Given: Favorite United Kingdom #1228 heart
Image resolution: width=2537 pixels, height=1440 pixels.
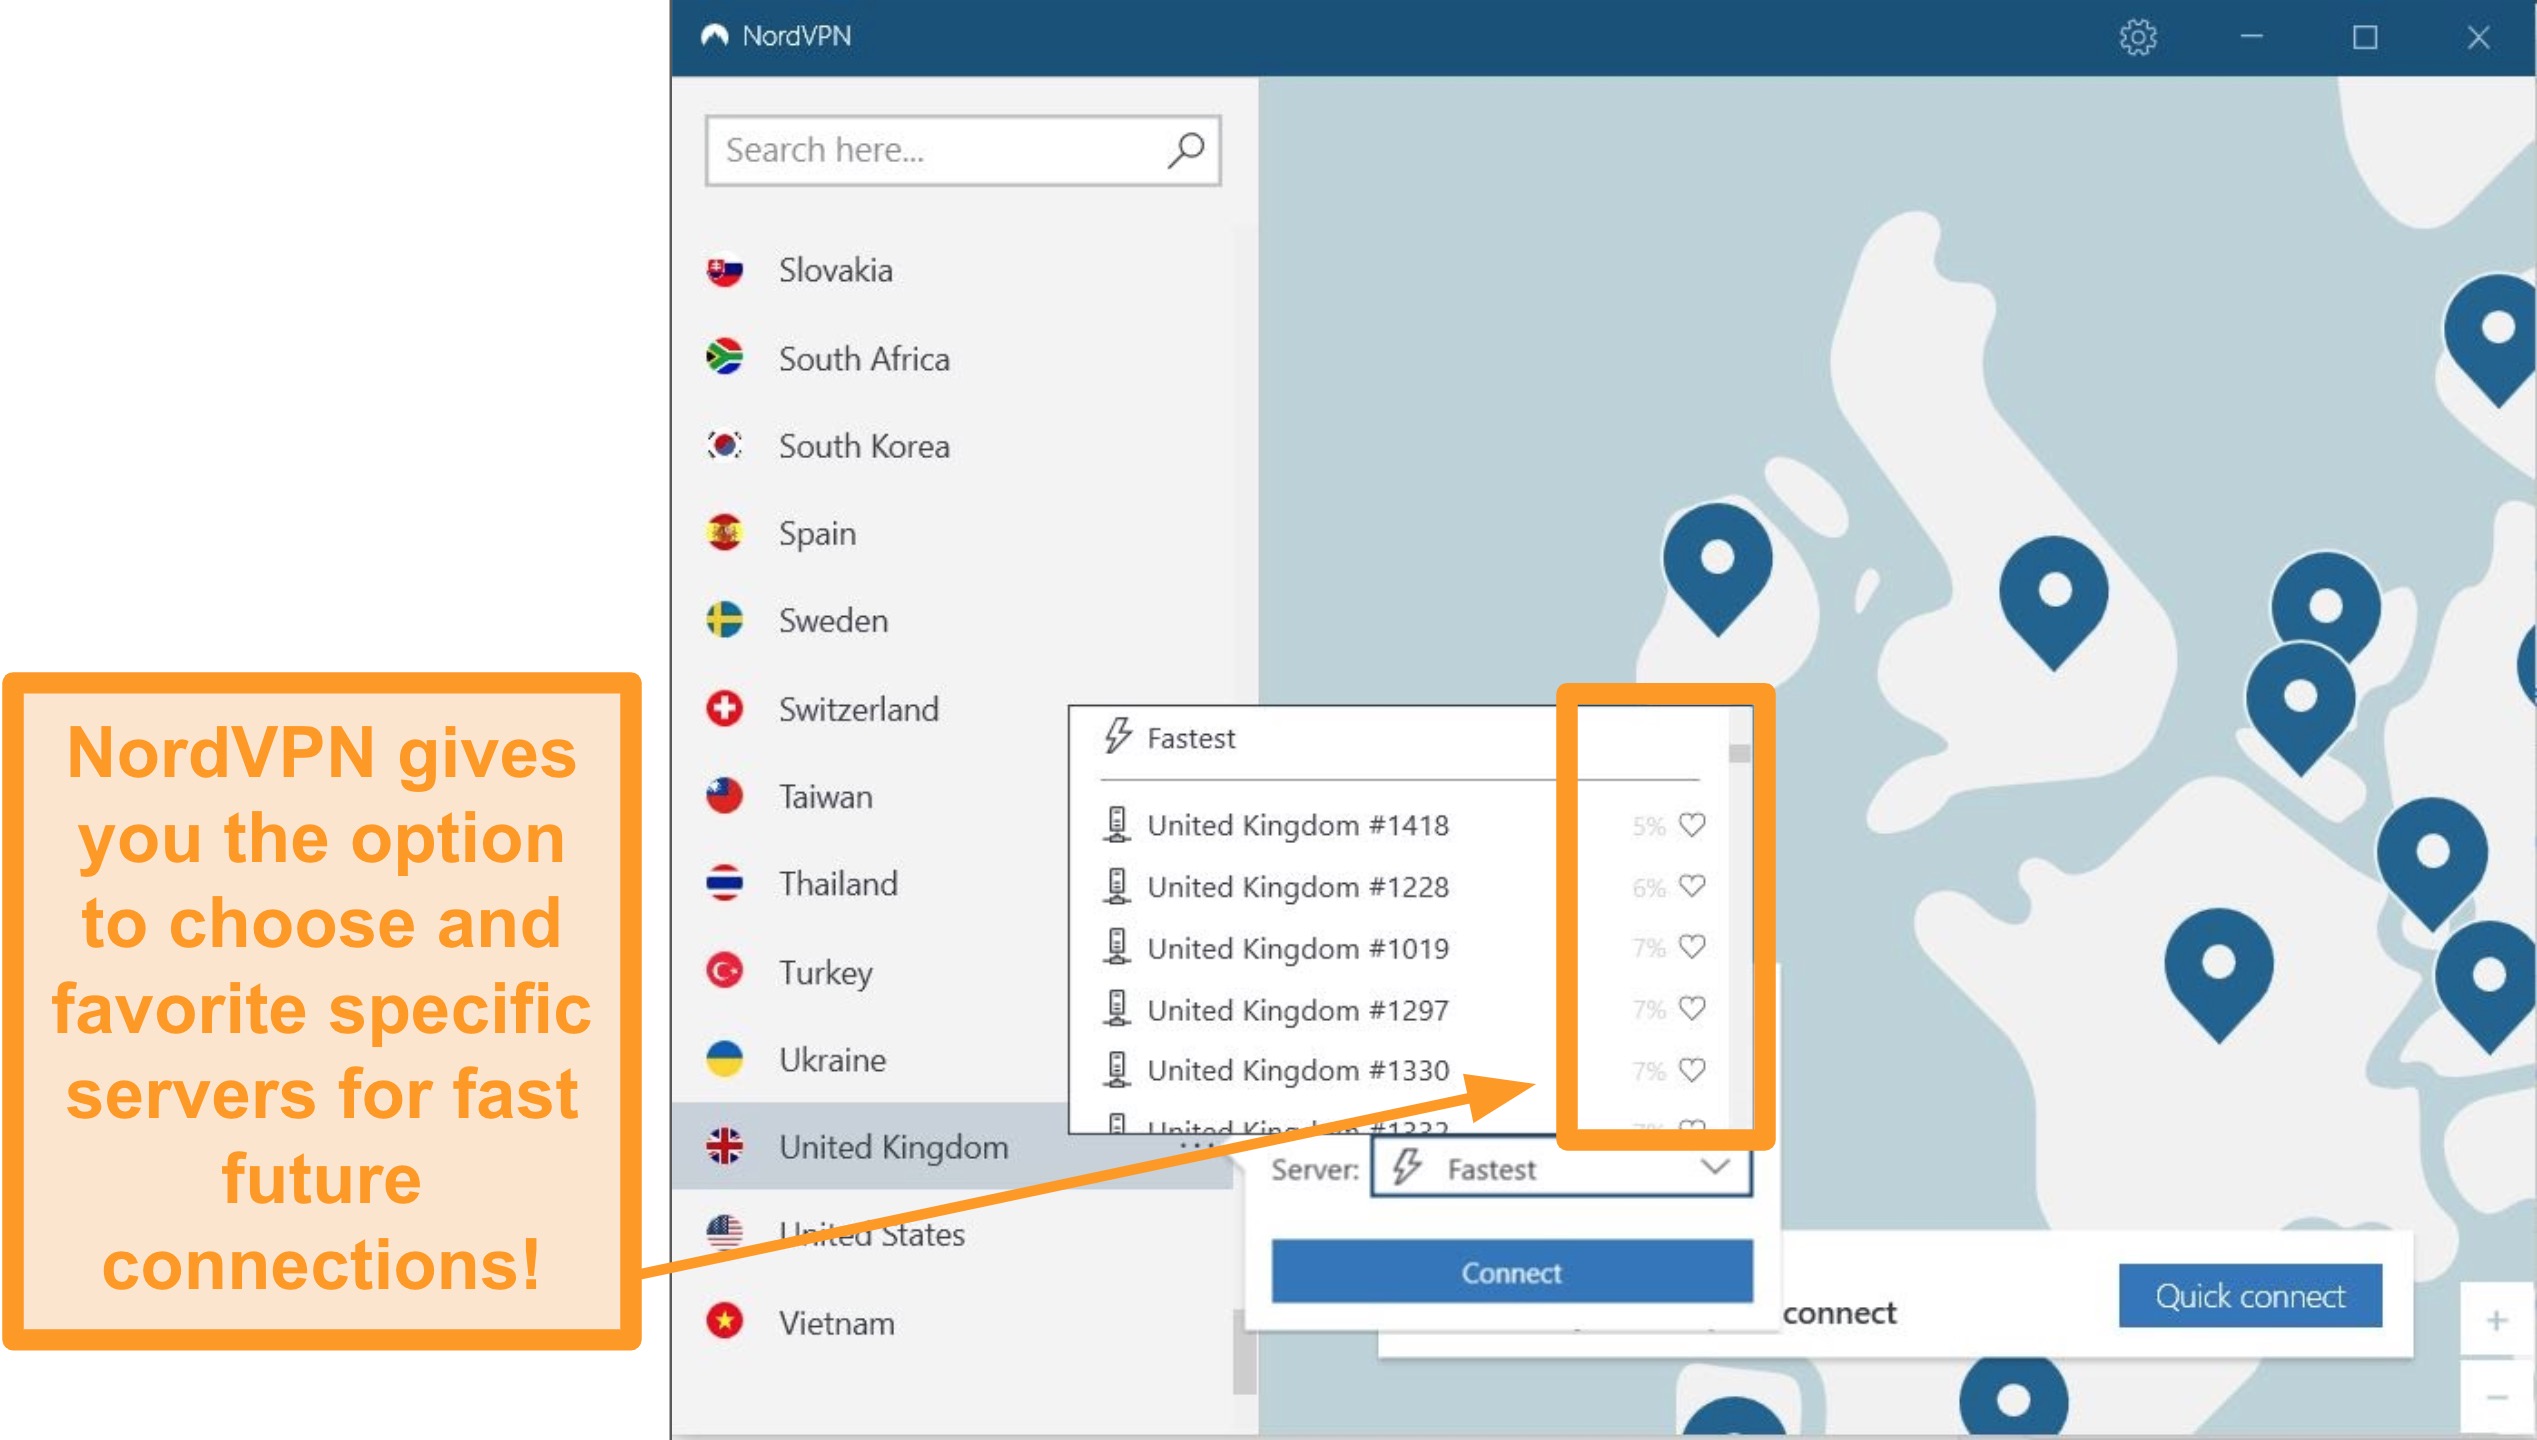Looking at the screenshot, I should pos(1691,886).
